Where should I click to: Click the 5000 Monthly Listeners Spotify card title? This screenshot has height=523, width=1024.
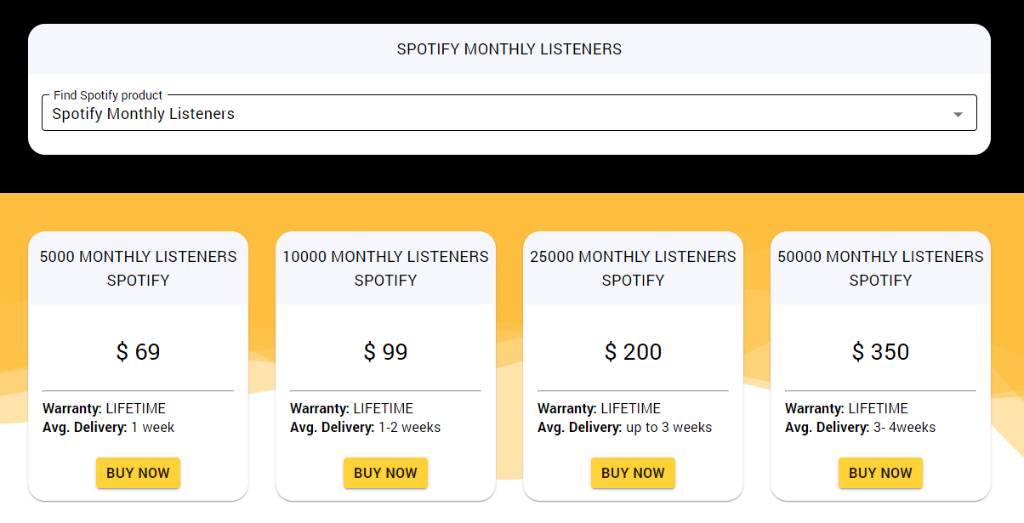pyautogui.click(x=138, y=268)
